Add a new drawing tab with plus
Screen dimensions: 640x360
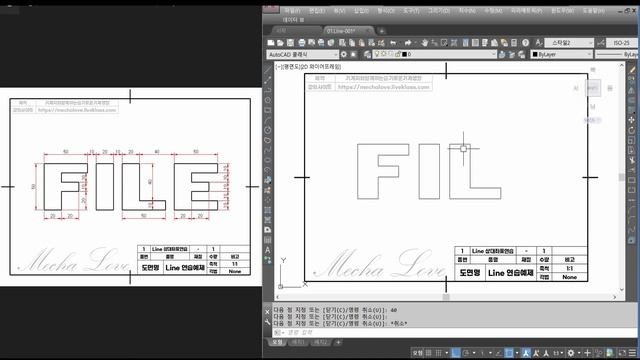coord(382,31)
